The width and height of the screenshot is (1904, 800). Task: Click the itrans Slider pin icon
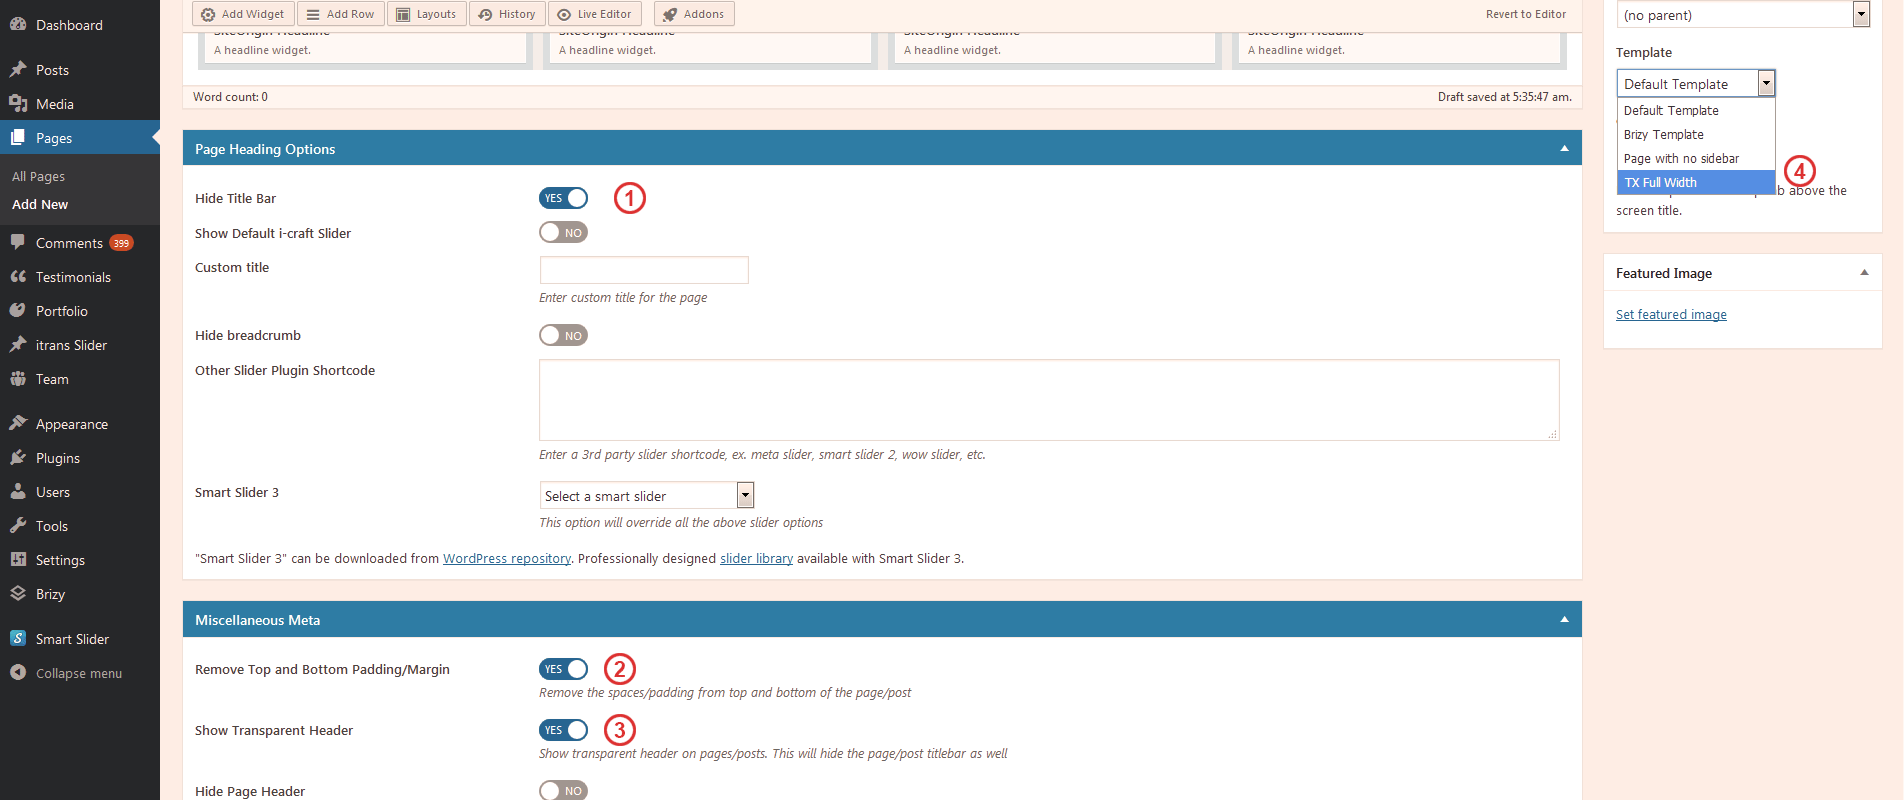point(18,345)
